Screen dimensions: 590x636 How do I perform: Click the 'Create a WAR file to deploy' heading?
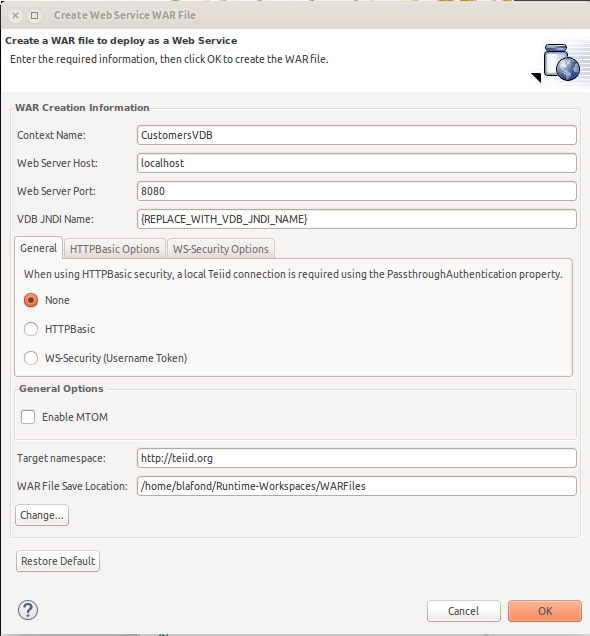point(121,41)
